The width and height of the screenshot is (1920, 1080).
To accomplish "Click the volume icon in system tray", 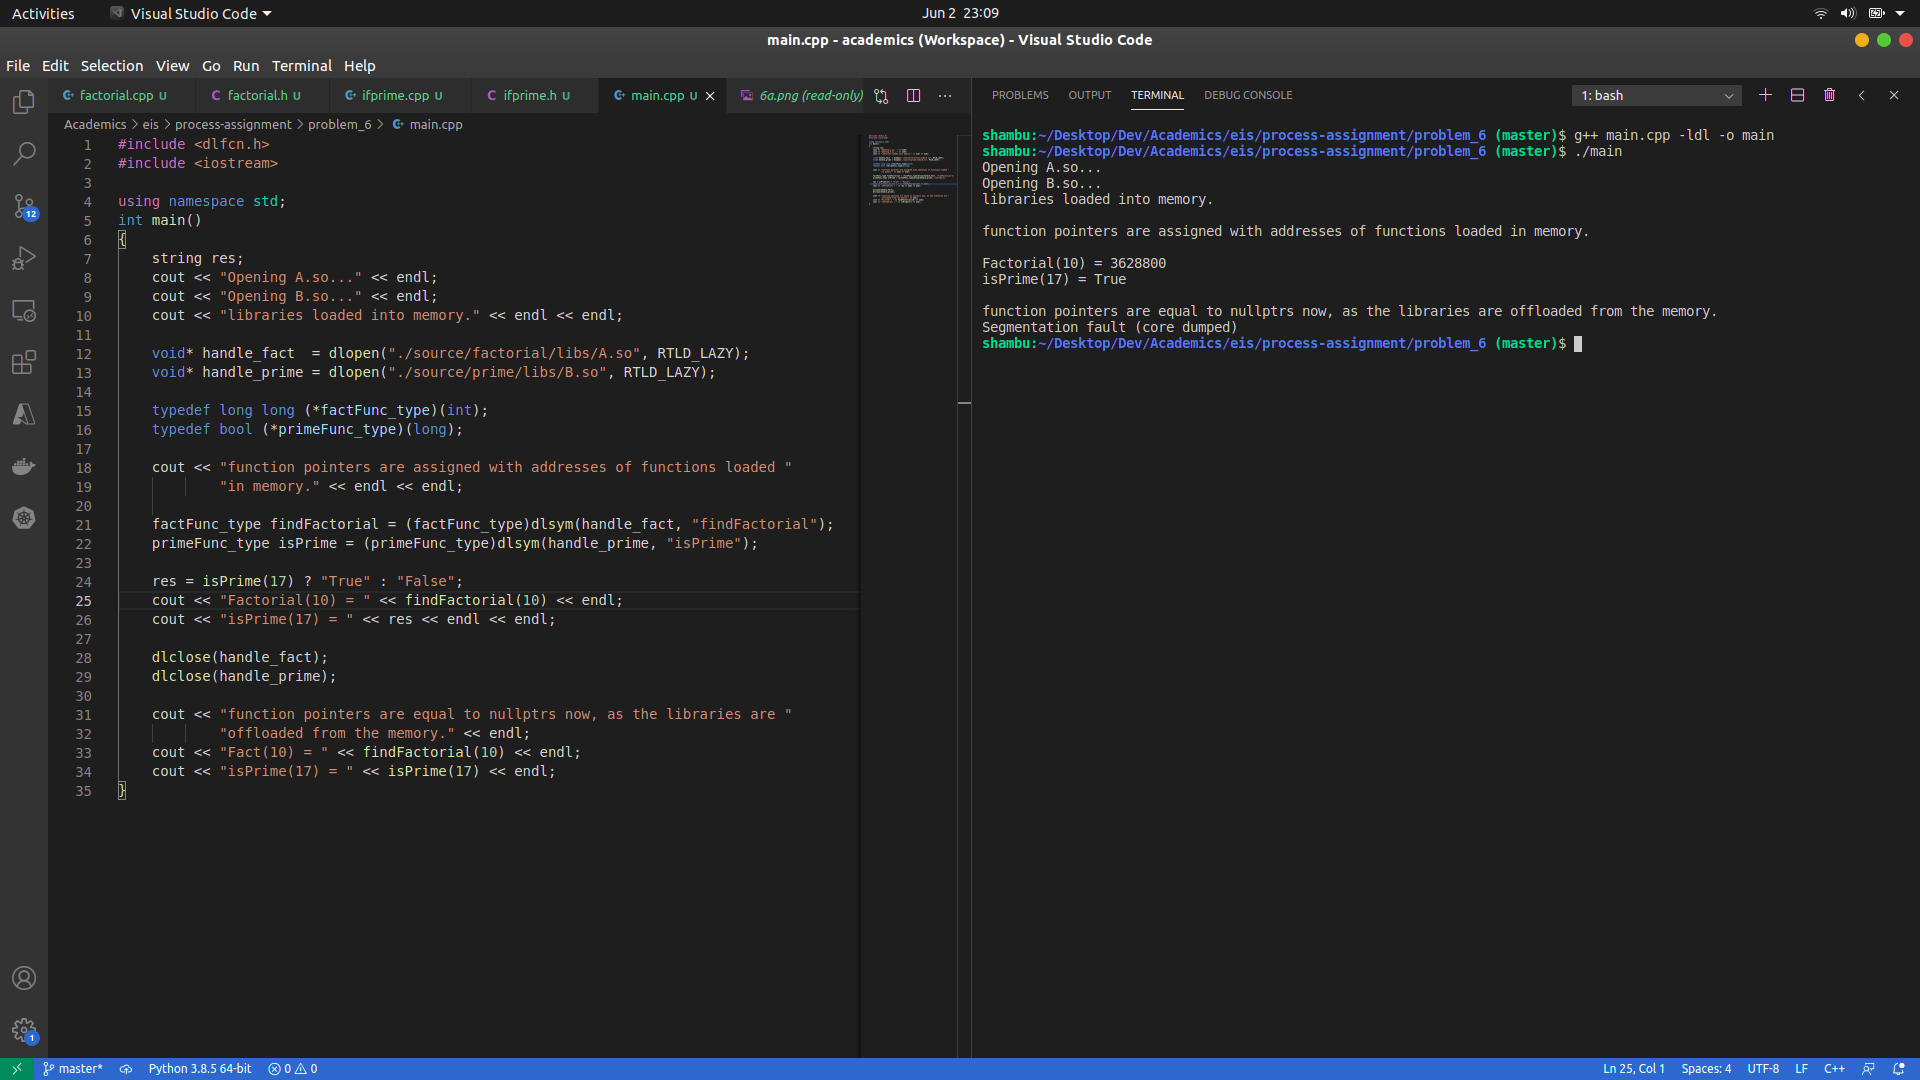I will 1848,14.
